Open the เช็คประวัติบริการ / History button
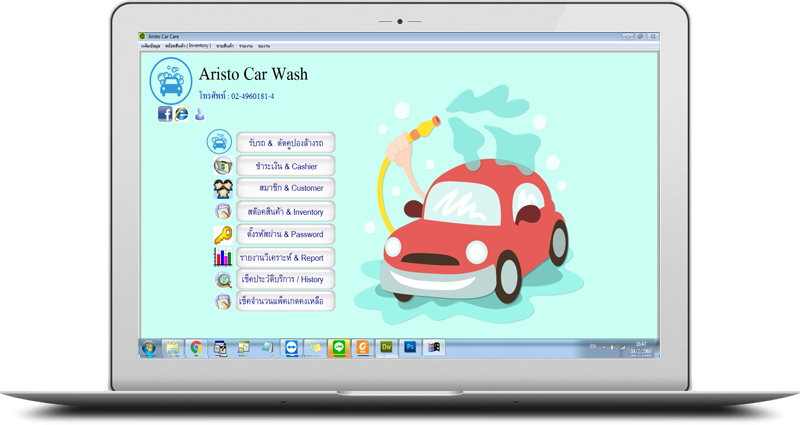This screenshot has width=800, height=425. [286, 279]
